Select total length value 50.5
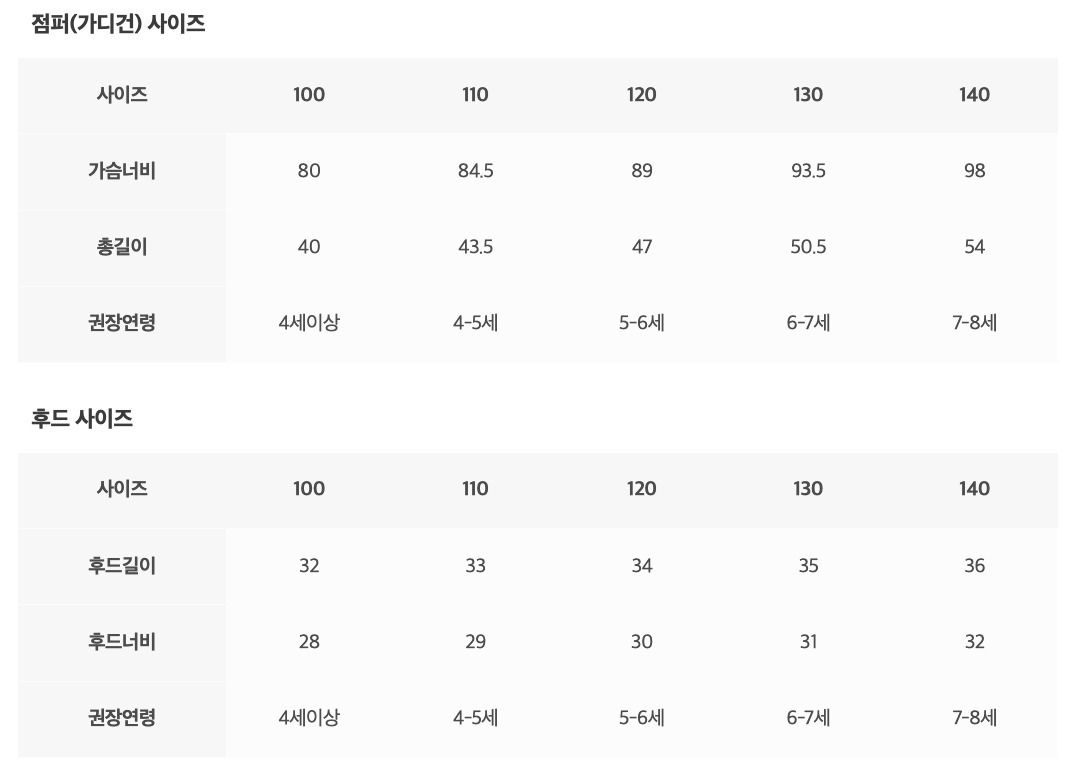The height and width of the screenshot is (780, 1077). 808,247
